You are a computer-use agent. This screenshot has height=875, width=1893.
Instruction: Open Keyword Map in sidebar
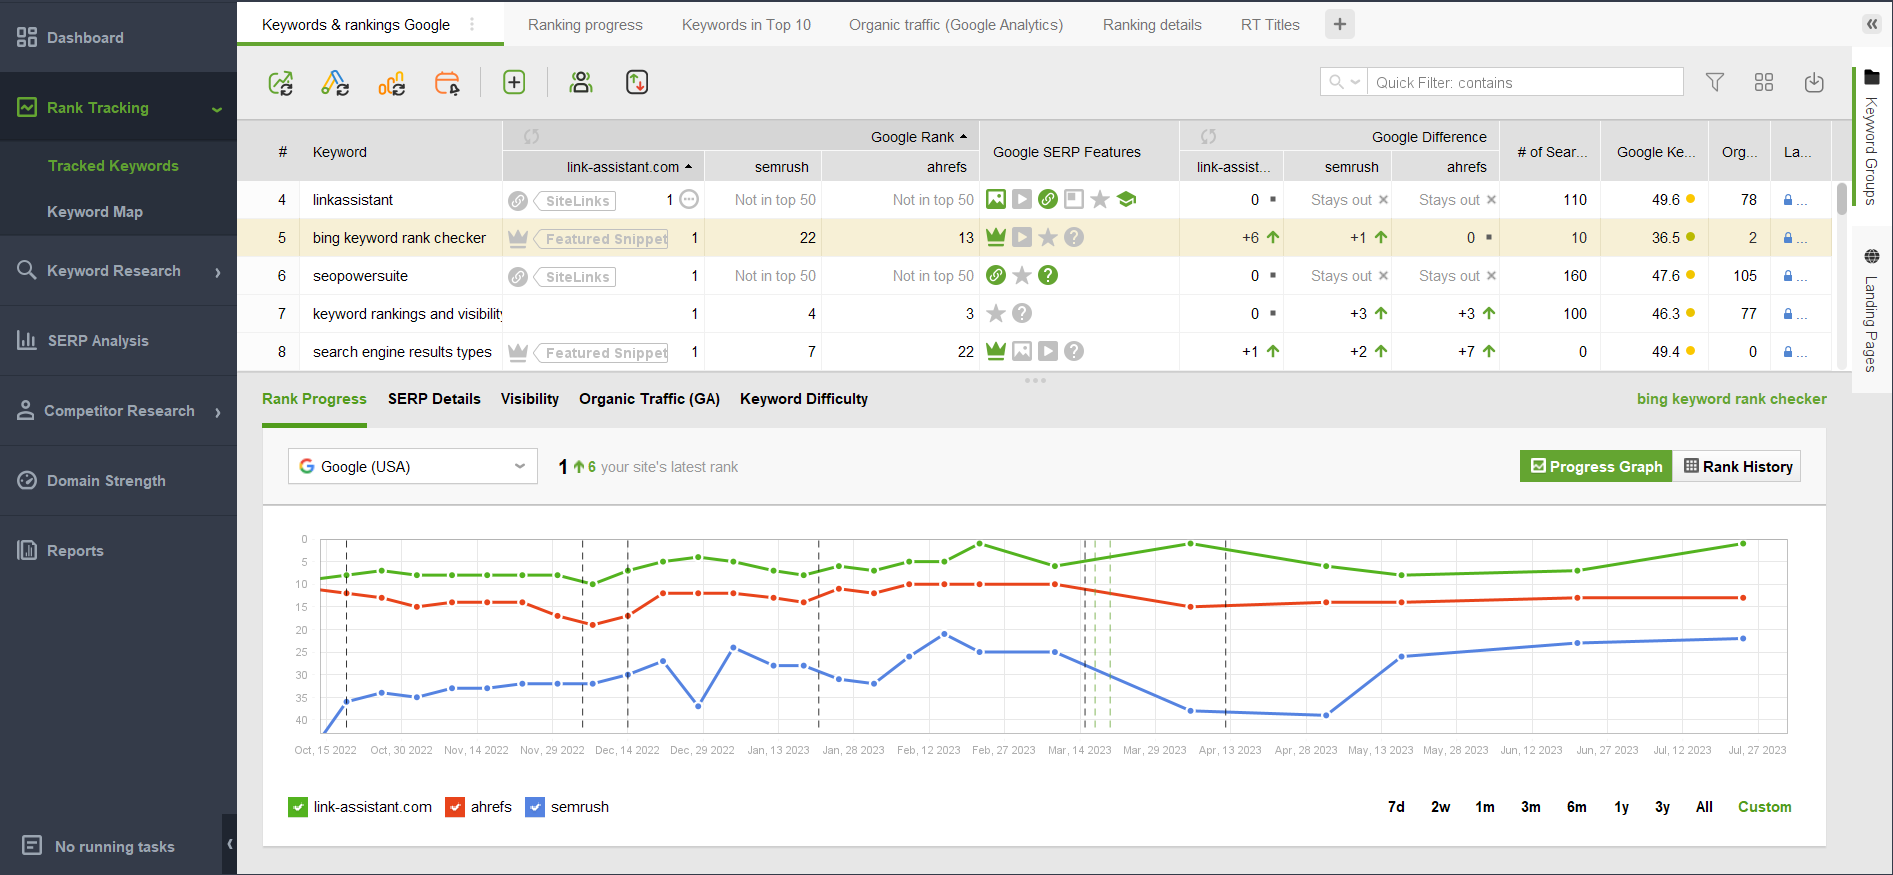click(95, 212)
